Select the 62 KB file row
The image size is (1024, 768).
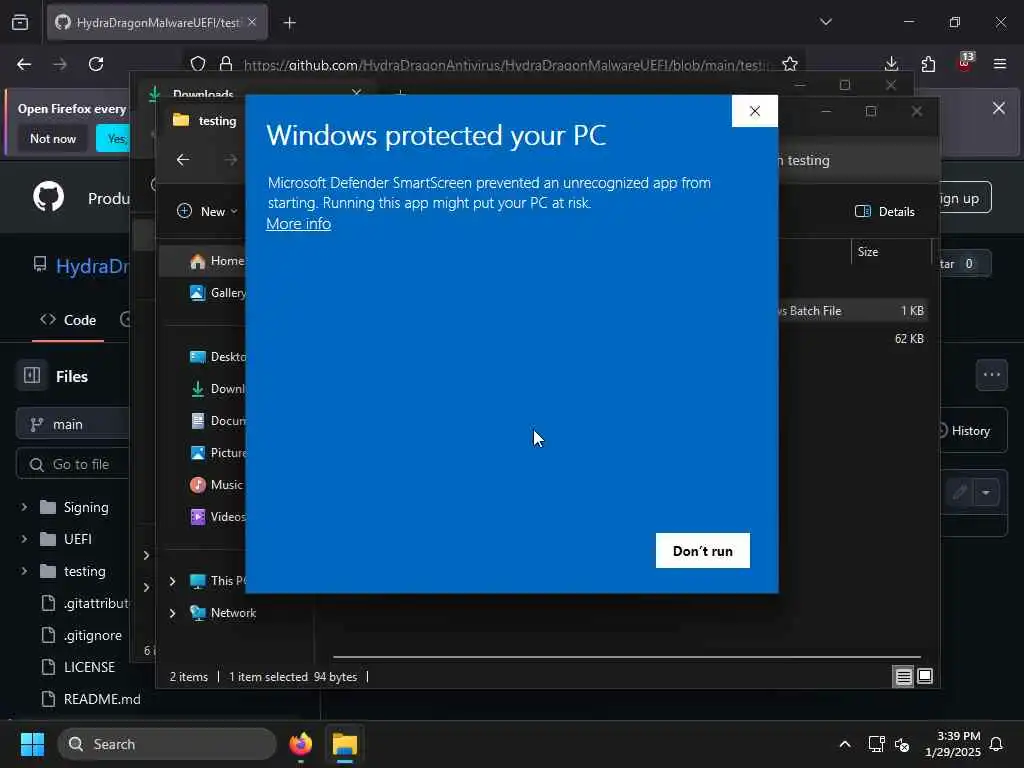pos(852,339)
